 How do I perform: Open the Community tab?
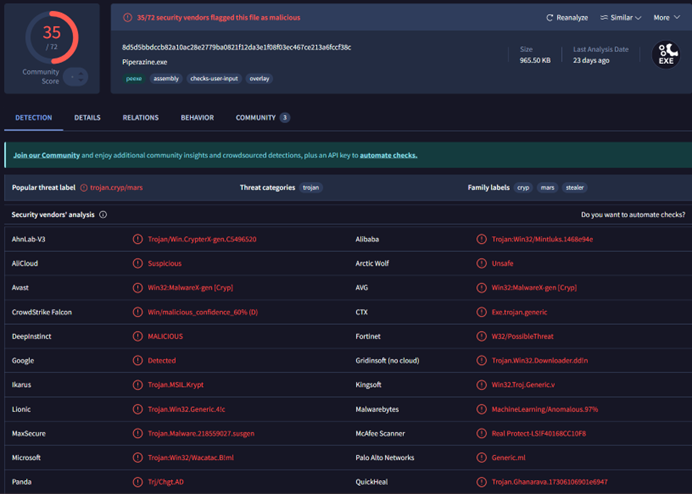click(x=263, y=118)
